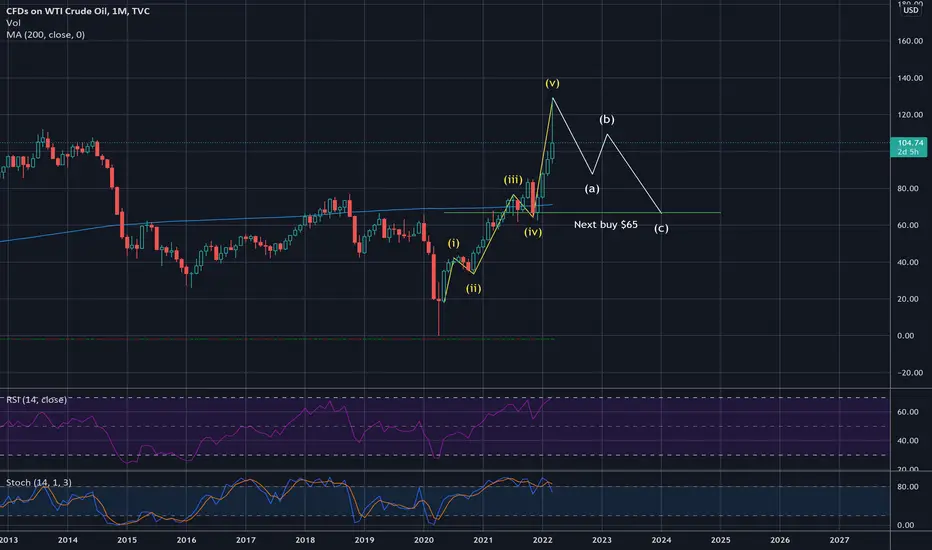This screenshot has width=932, height=550.
Task: Select the yellow (v) wave label
Action: pos(552,83)
